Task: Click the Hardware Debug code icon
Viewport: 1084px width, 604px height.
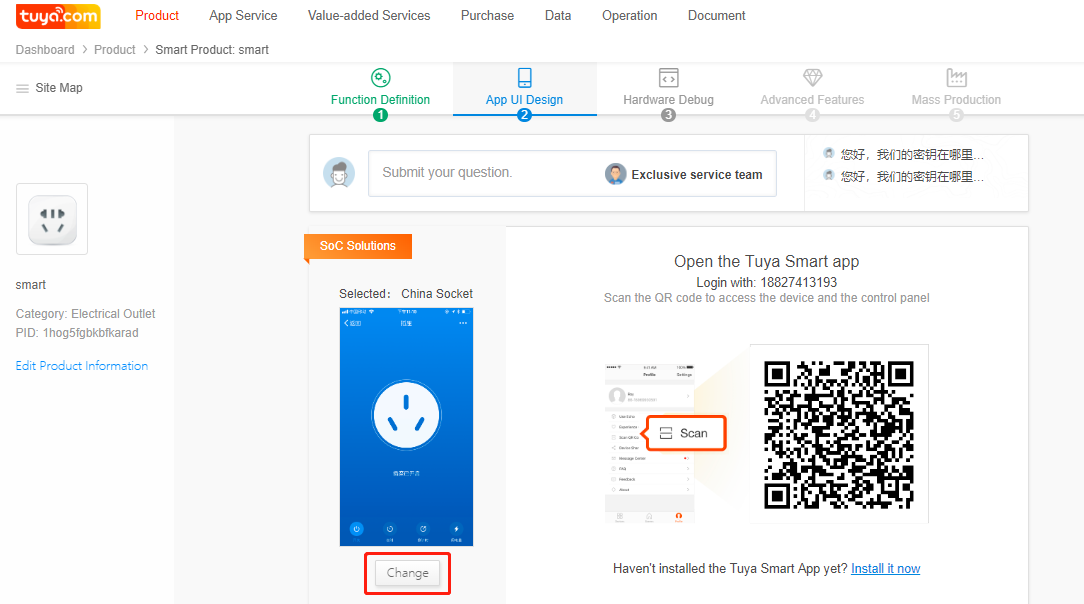Action: point(668,78)
